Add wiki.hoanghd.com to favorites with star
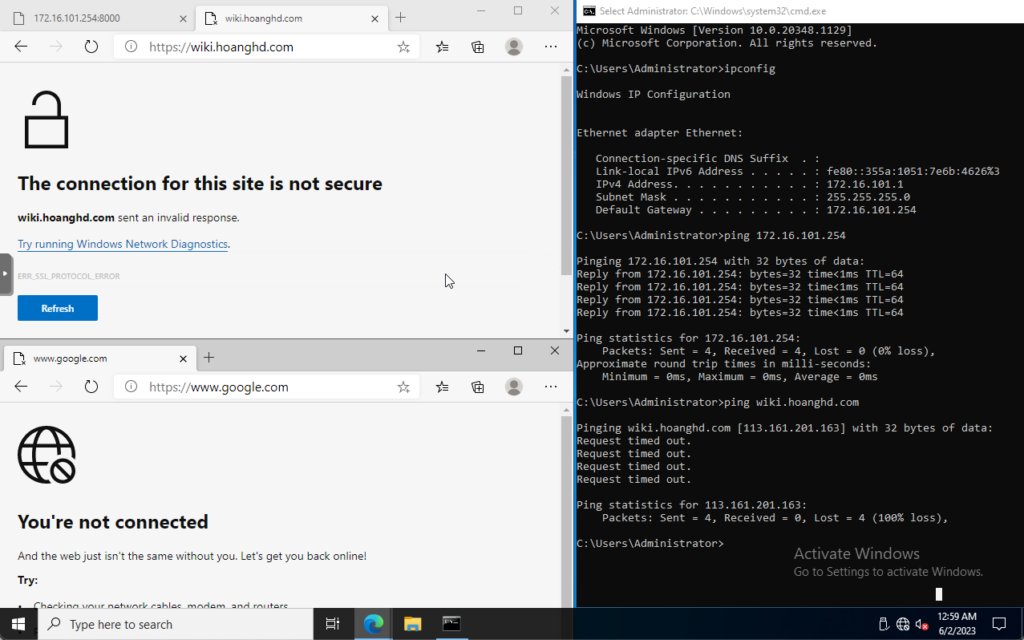Screen dimensions: 1024x640 click(404, 46)
